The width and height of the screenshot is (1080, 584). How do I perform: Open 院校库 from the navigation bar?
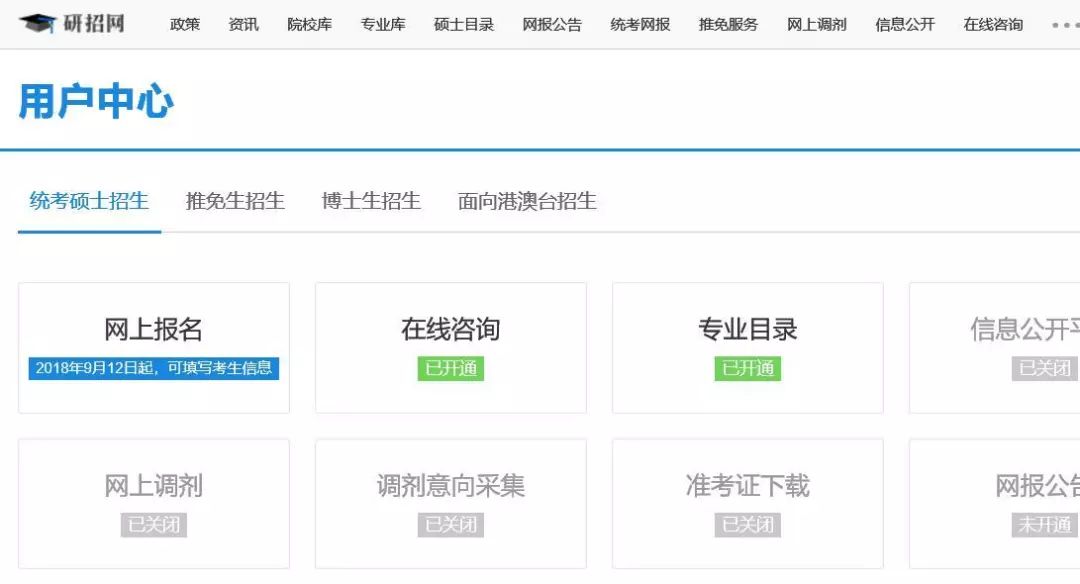click(309, 25)
